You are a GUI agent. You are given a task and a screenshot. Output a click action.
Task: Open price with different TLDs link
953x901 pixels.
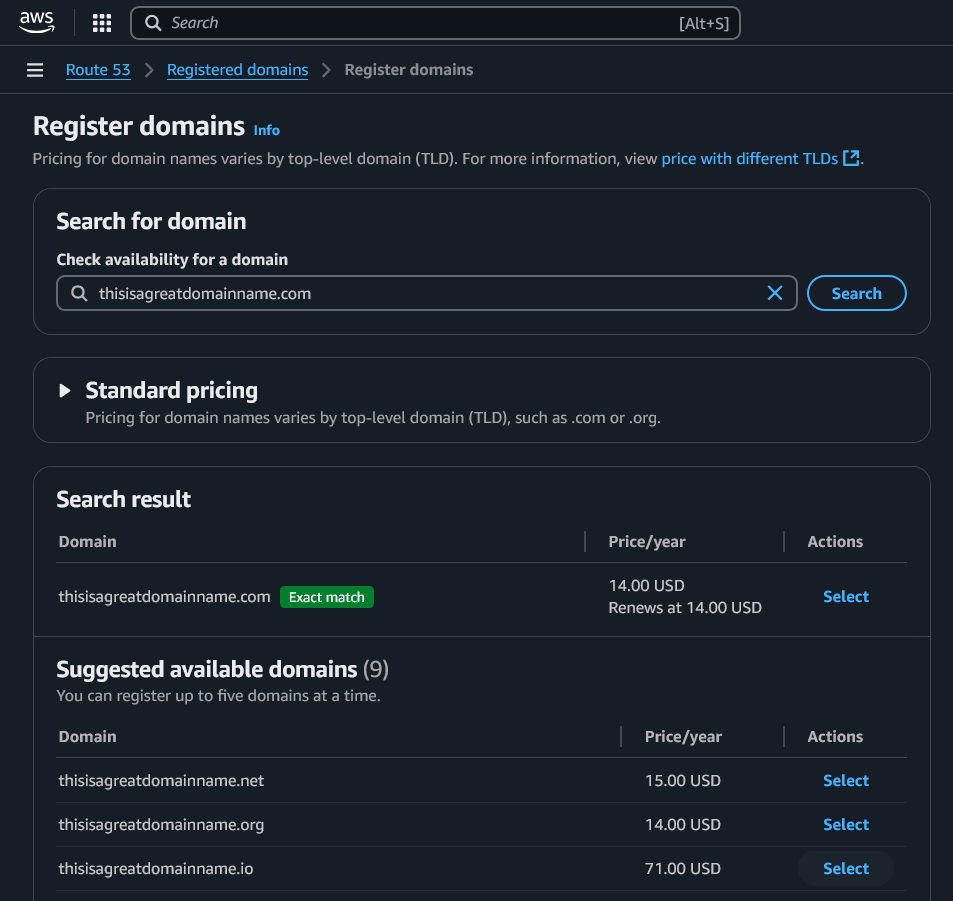coord(749,158)
